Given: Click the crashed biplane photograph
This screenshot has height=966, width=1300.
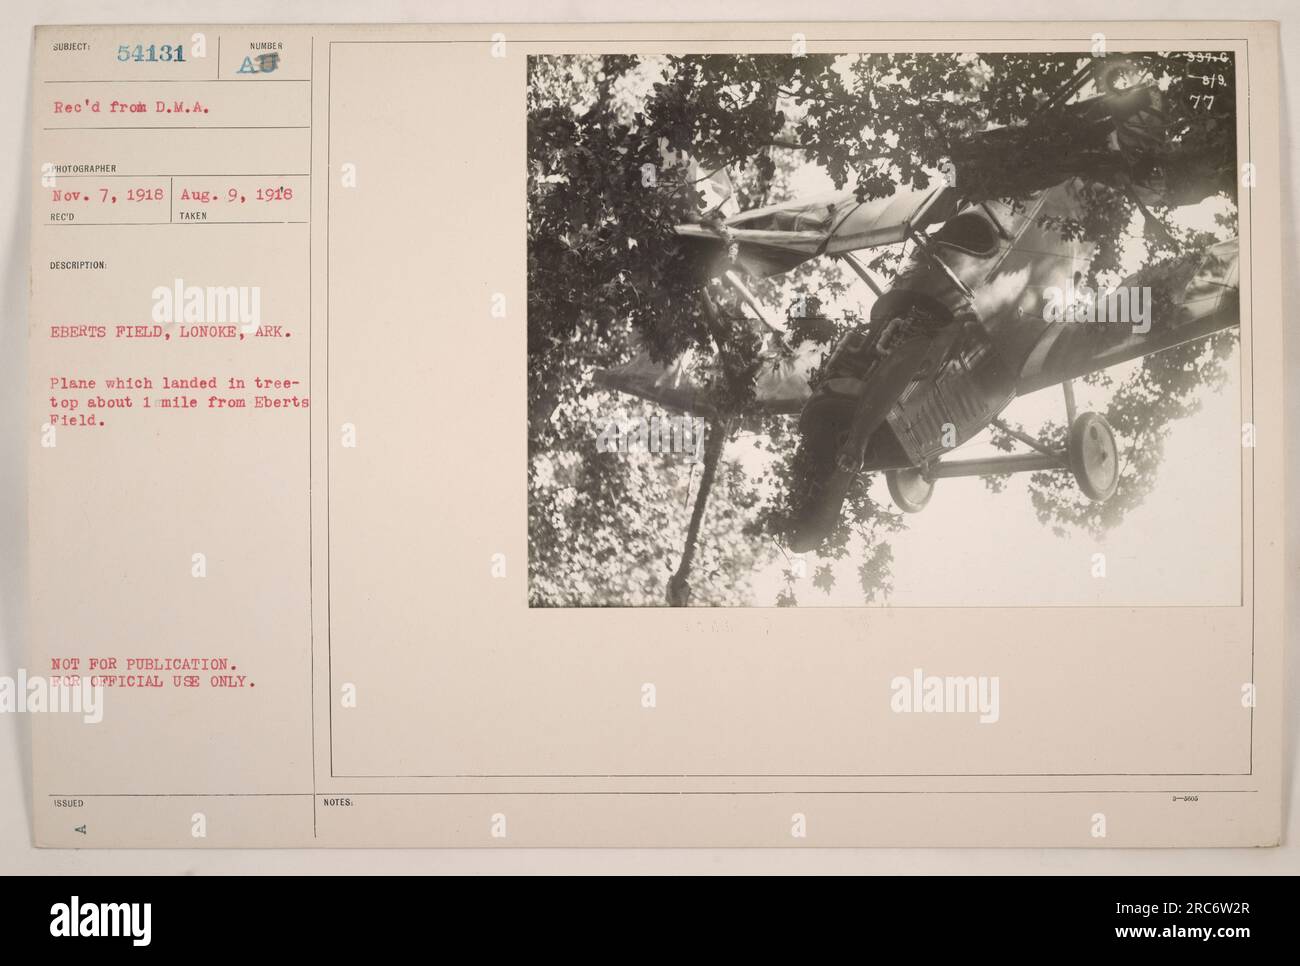Looking at the screenshot, I should coord(884,330).
